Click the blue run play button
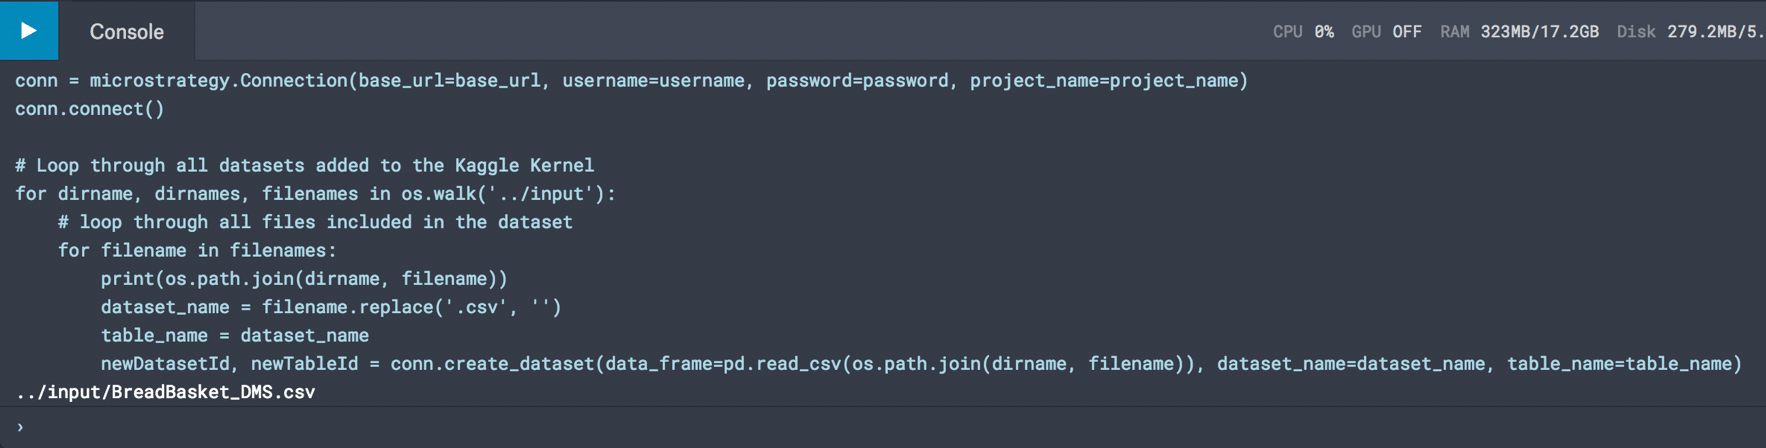Viewport: 1766px width, 448px height. [x=29, y=31]
